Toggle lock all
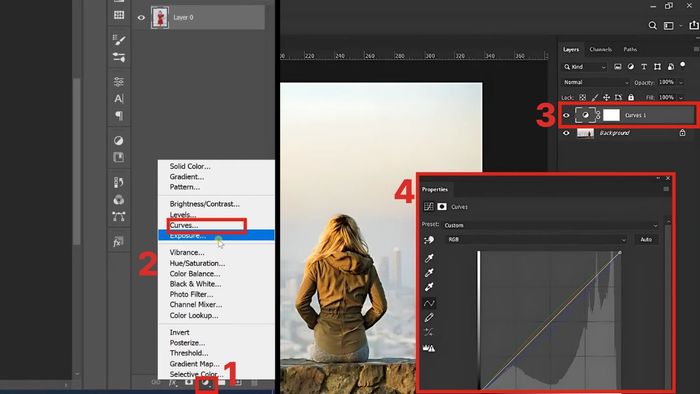This screenshot has width=700, height=394. coord(631,97)
